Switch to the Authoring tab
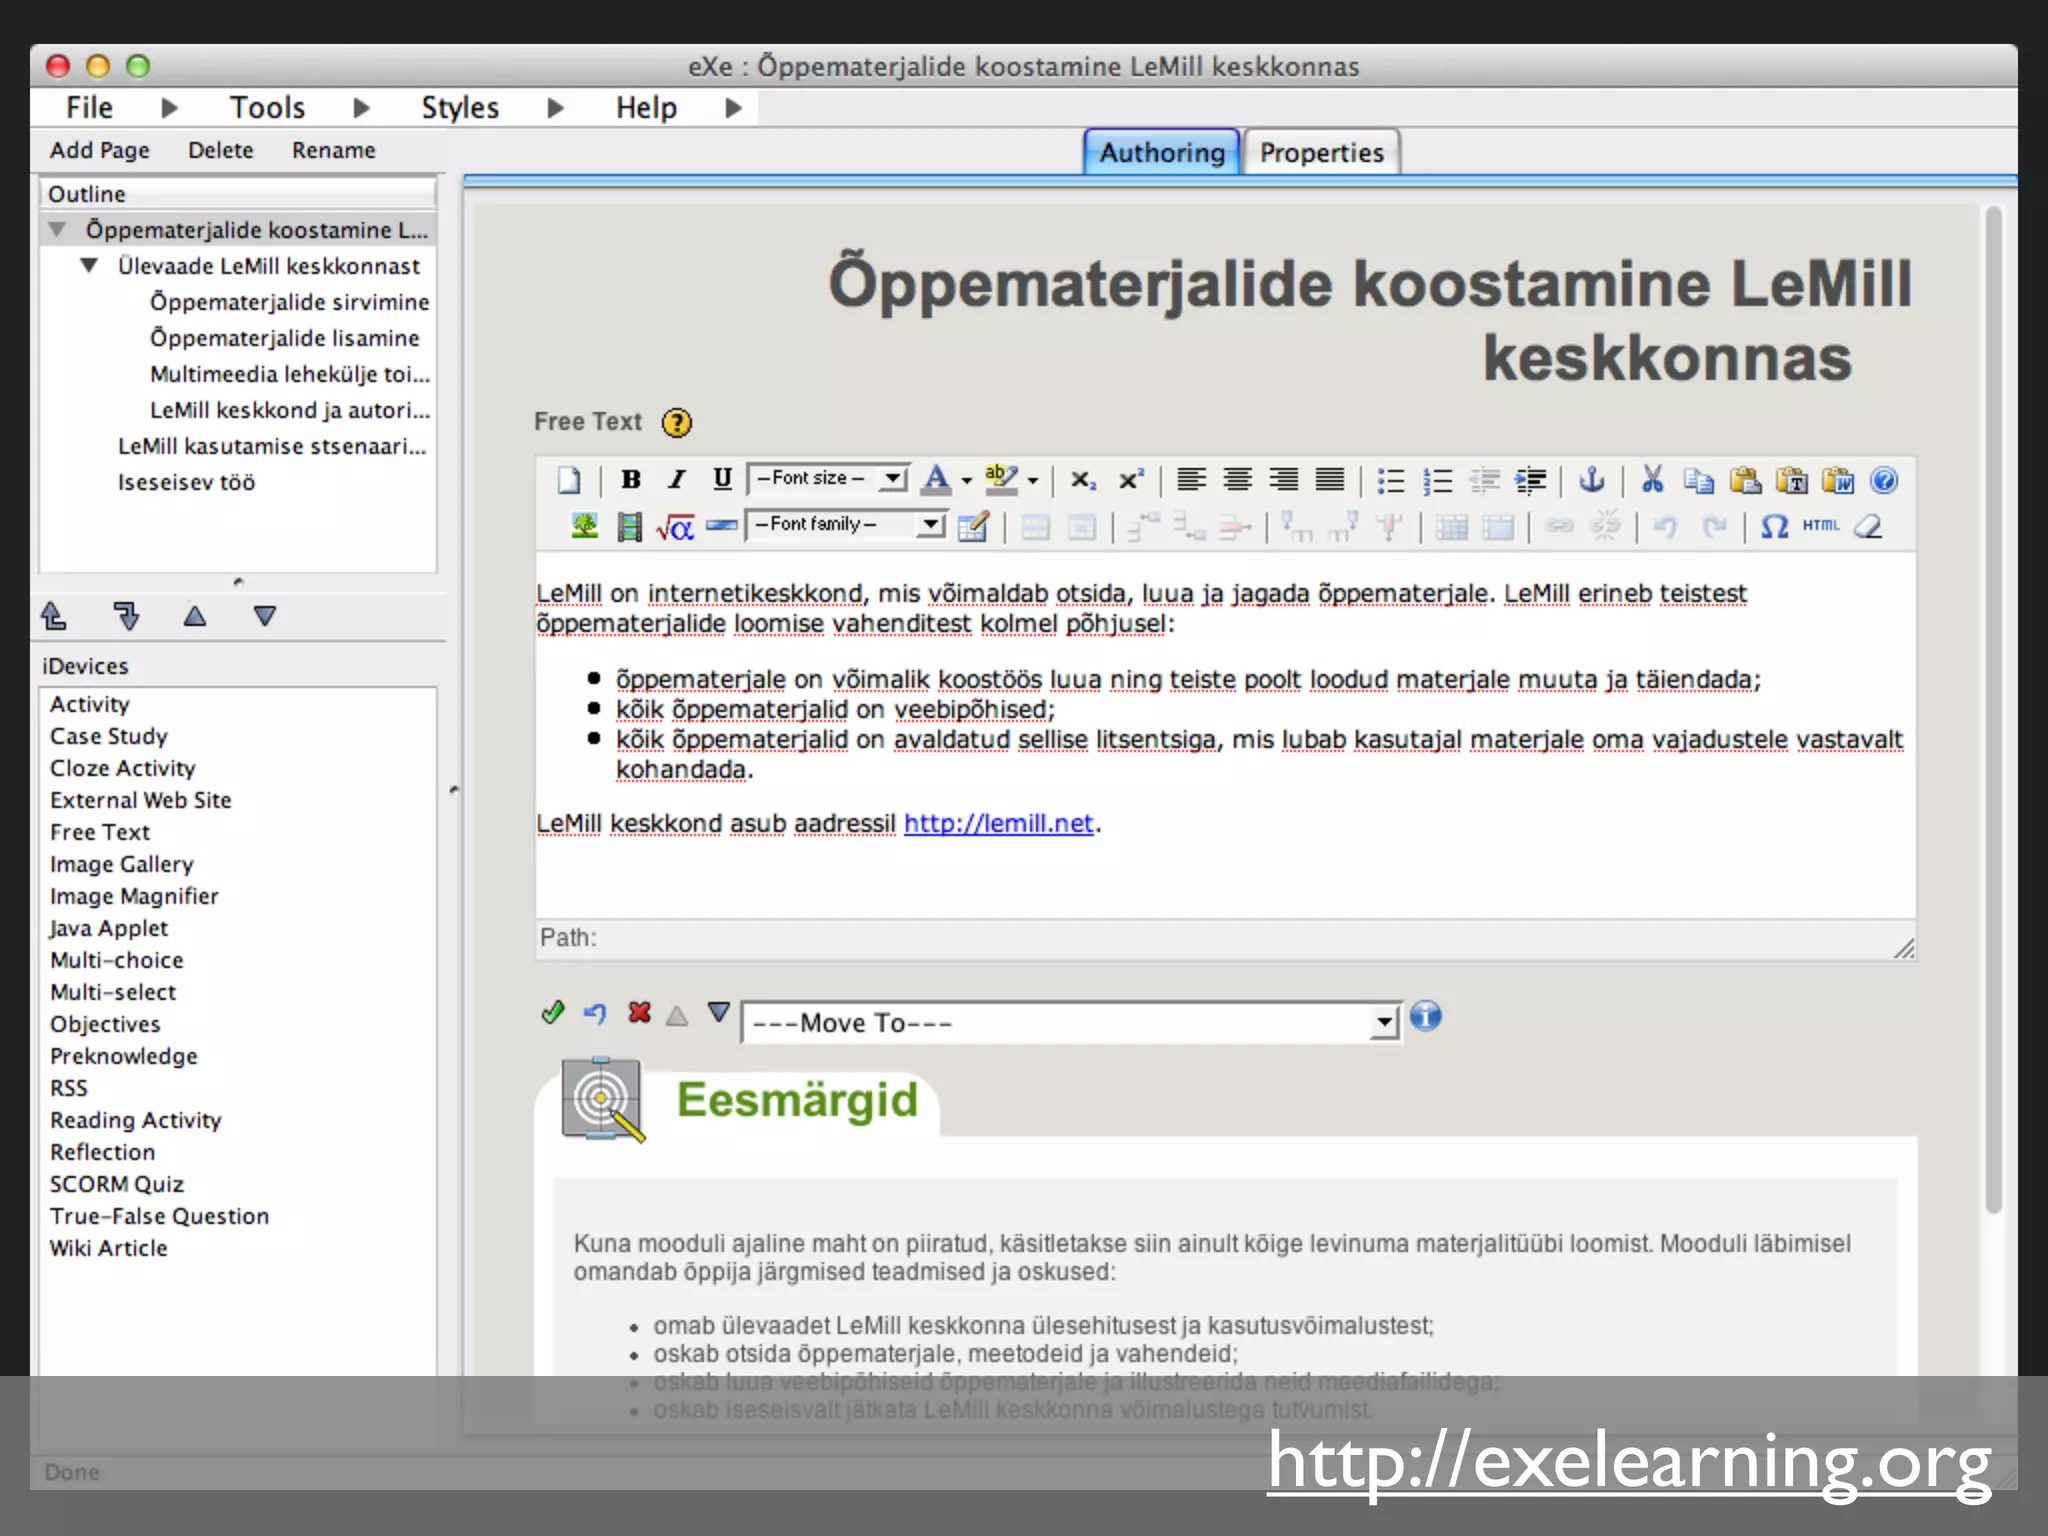 click(x=1162, y=152)
